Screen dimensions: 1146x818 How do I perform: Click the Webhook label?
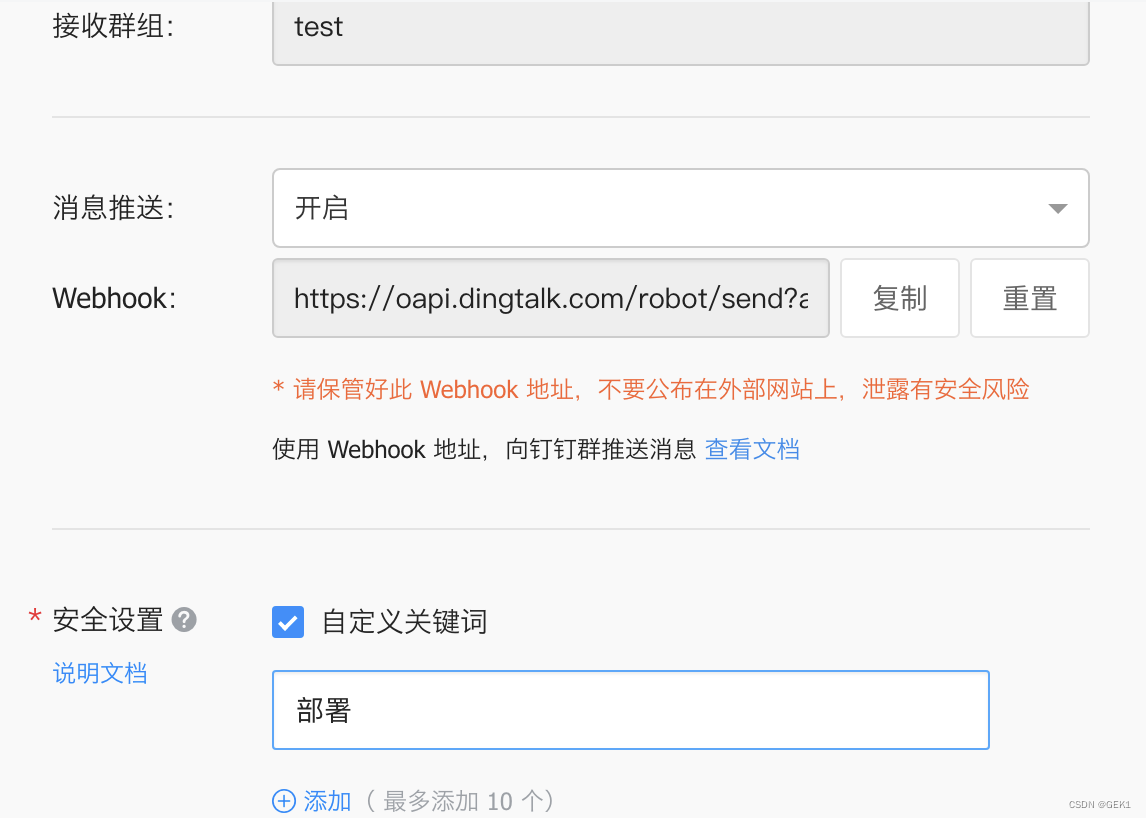click(114, 298)
